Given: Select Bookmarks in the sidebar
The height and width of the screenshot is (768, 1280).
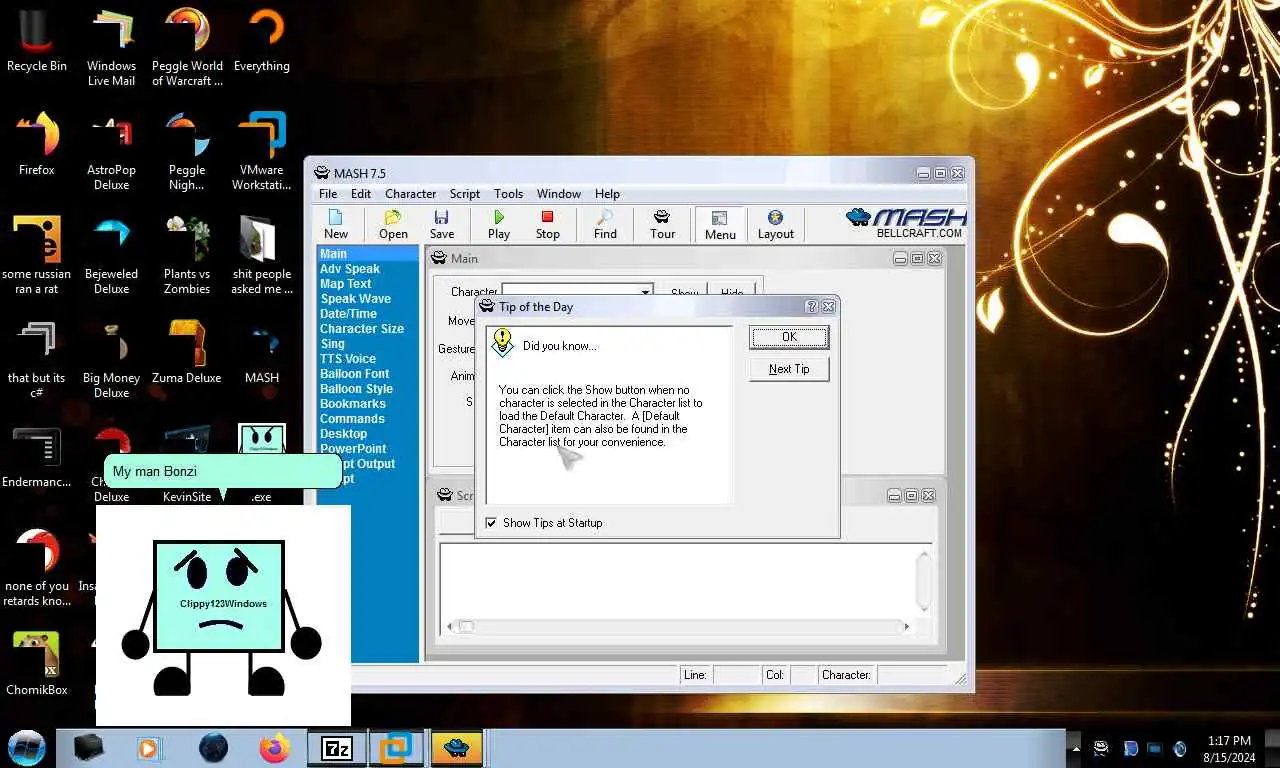Looking at the screenshot, I should (x=353, y=404).
